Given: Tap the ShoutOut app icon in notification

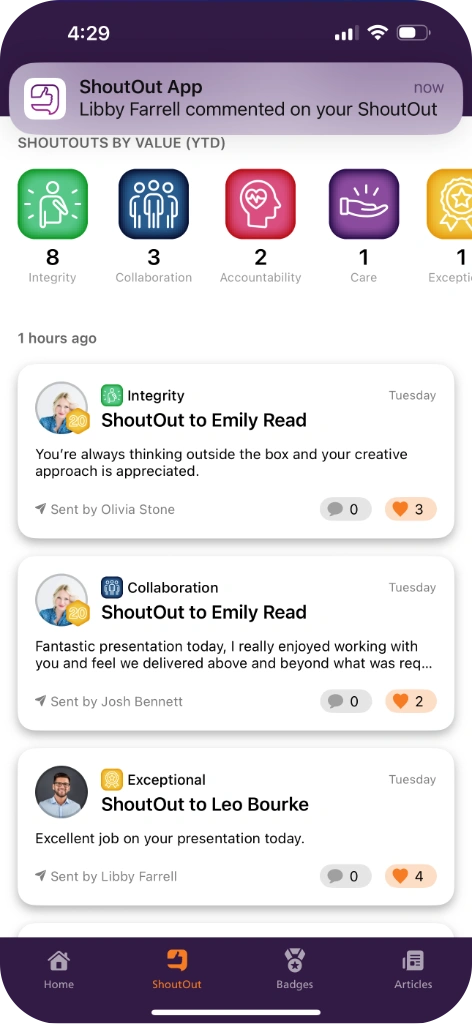Looking at the screenshot, I should point(45,99).
